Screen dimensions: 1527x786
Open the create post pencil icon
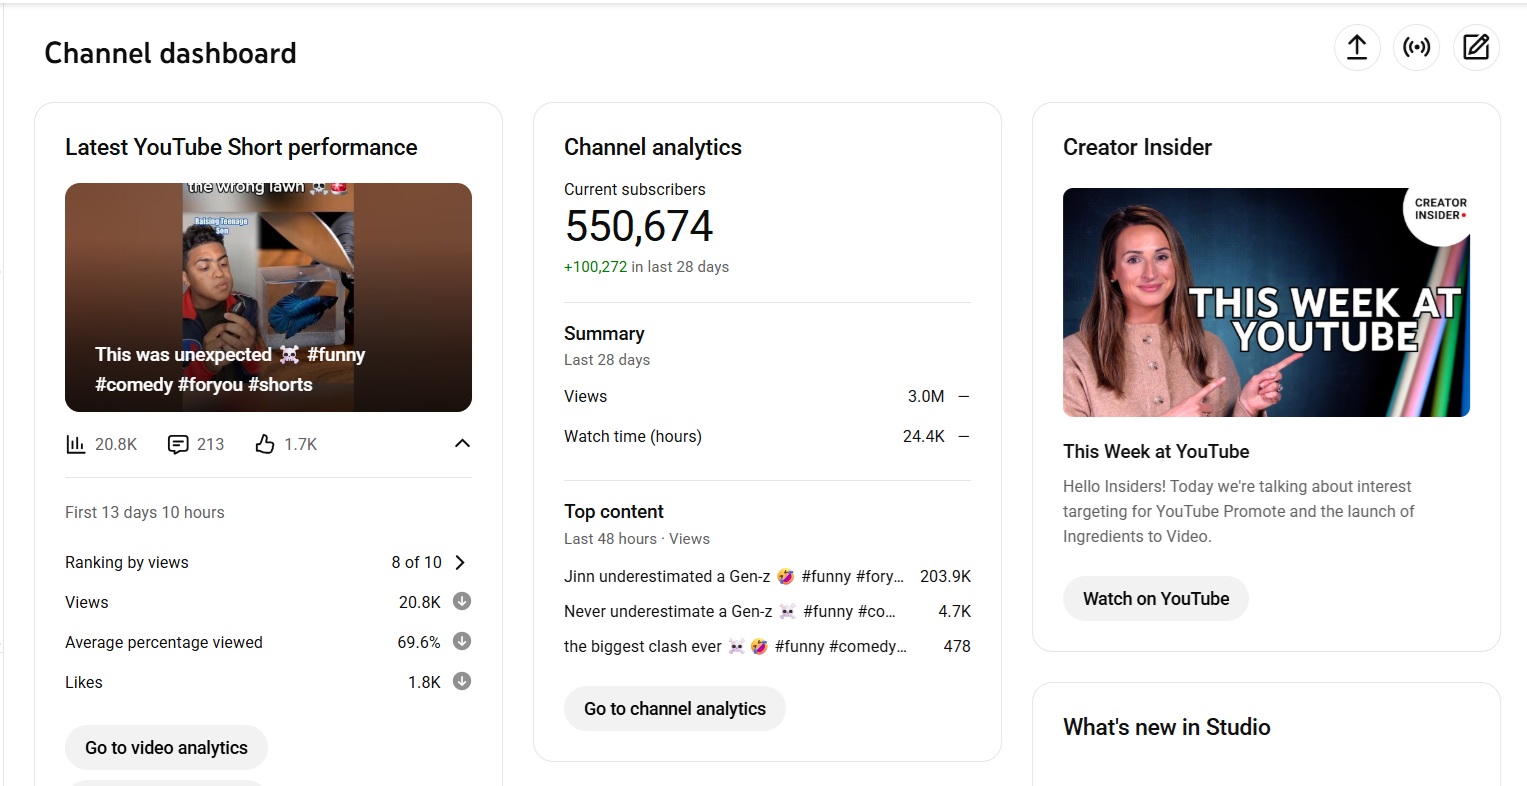pos(1475,47)
